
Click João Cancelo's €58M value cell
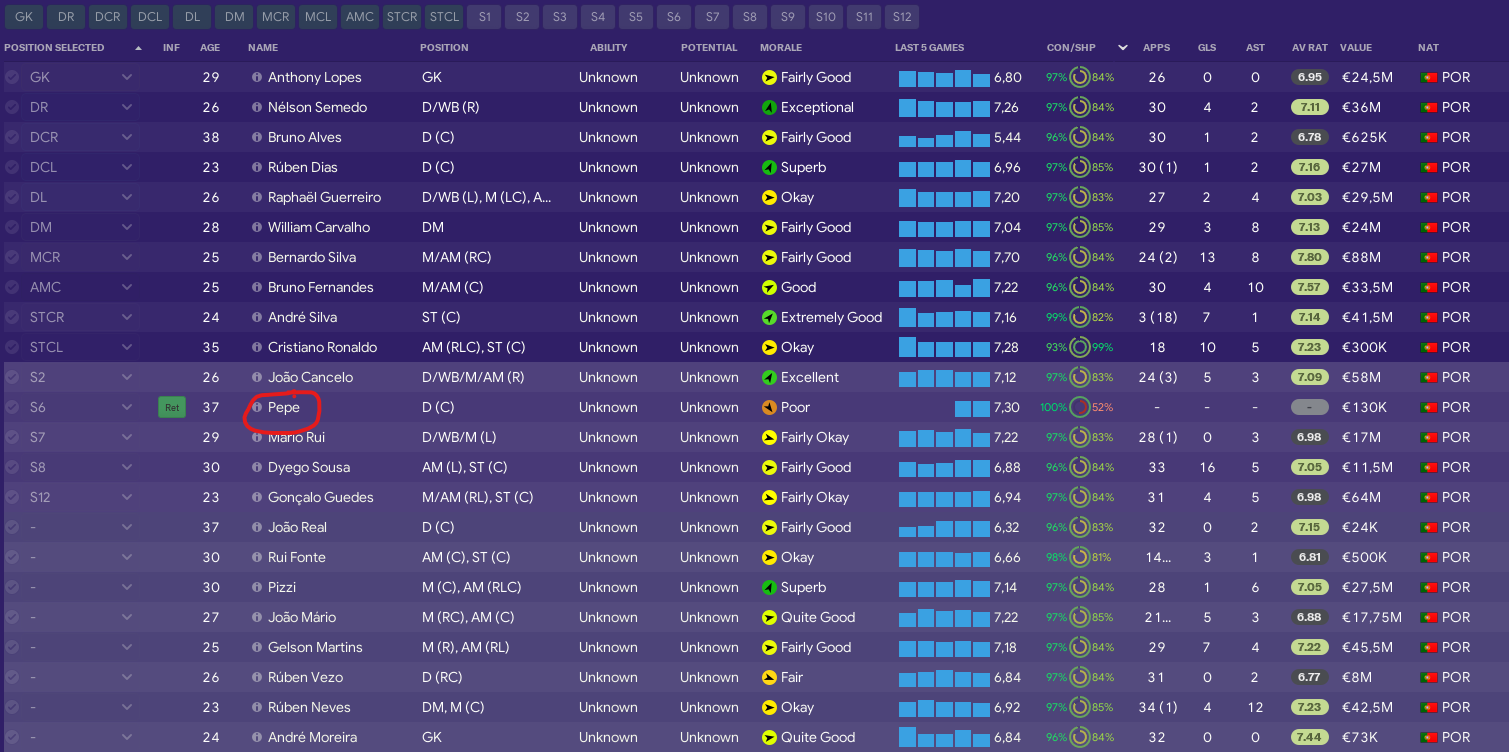point(1360,377)
